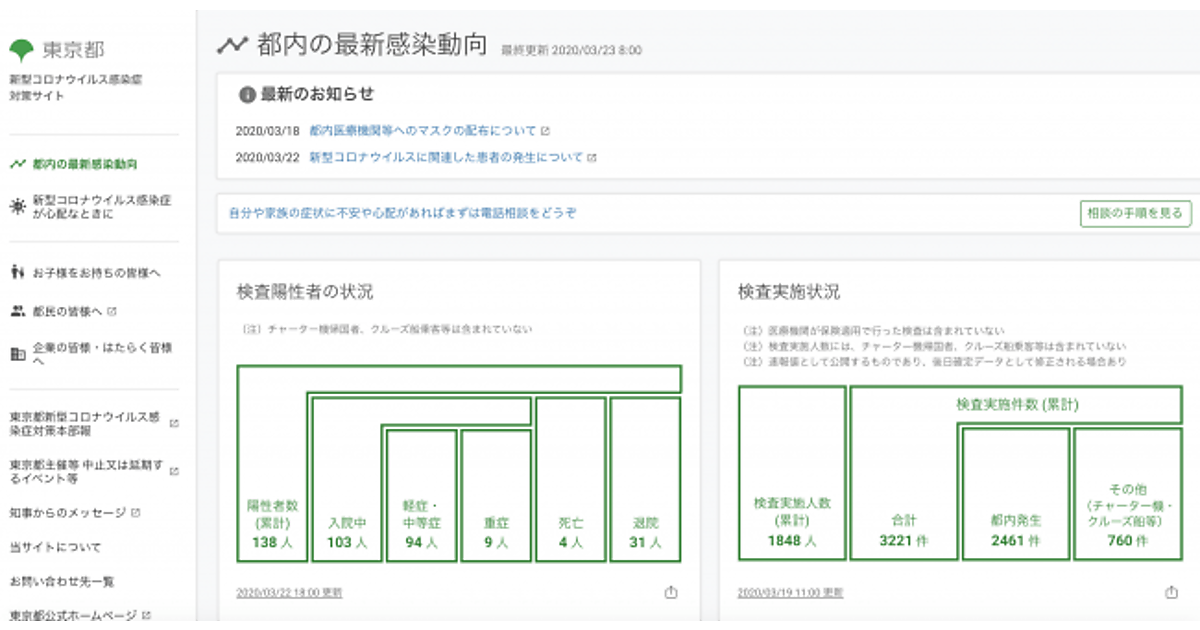The image size is (1200, 630).
Task: Click the building icon beside 企業の皆様
Action: pos(17,353)
